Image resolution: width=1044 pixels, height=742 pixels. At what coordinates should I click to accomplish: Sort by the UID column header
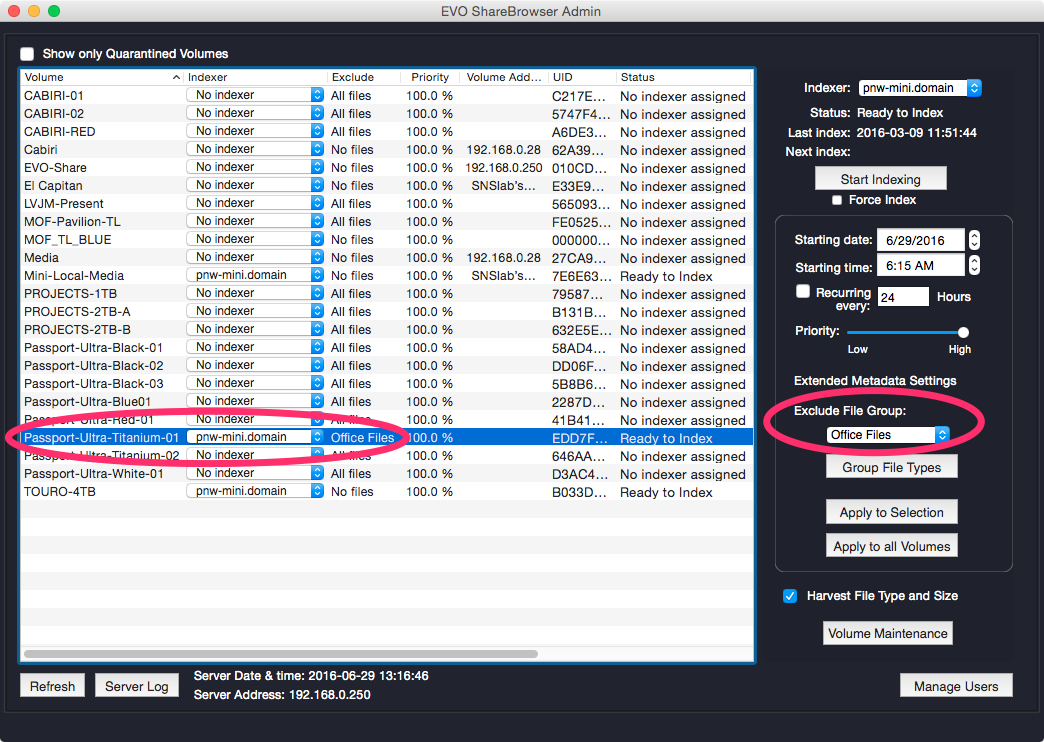(x=581, y=77)
